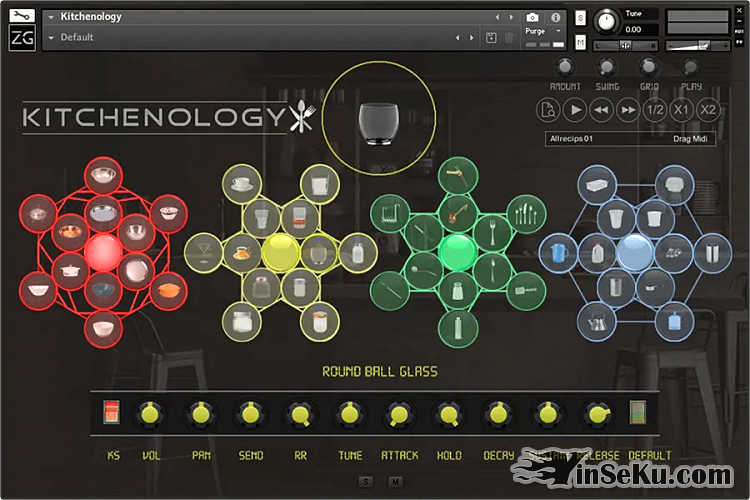Click the wrench icon in the header
Viewport: 750px width, 500px height.
coord(22,17)
